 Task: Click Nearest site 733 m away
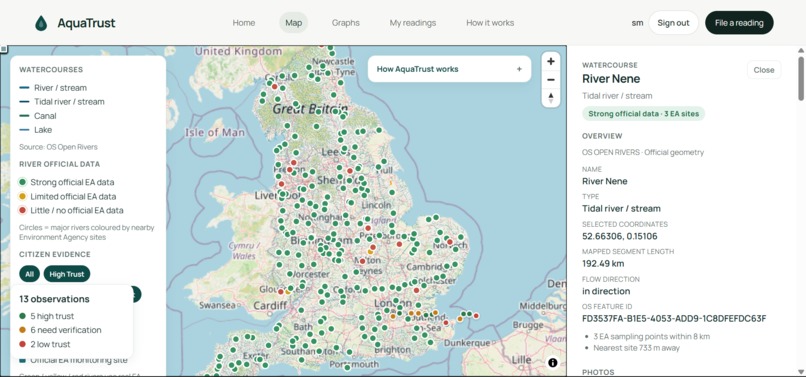tap(636, 348)
